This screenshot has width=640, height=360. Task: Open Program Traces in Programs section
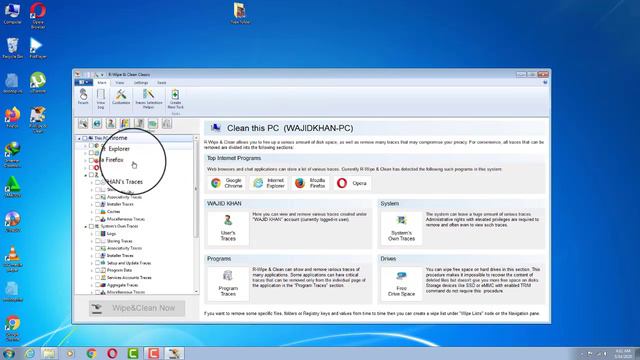tap(228, 284)
